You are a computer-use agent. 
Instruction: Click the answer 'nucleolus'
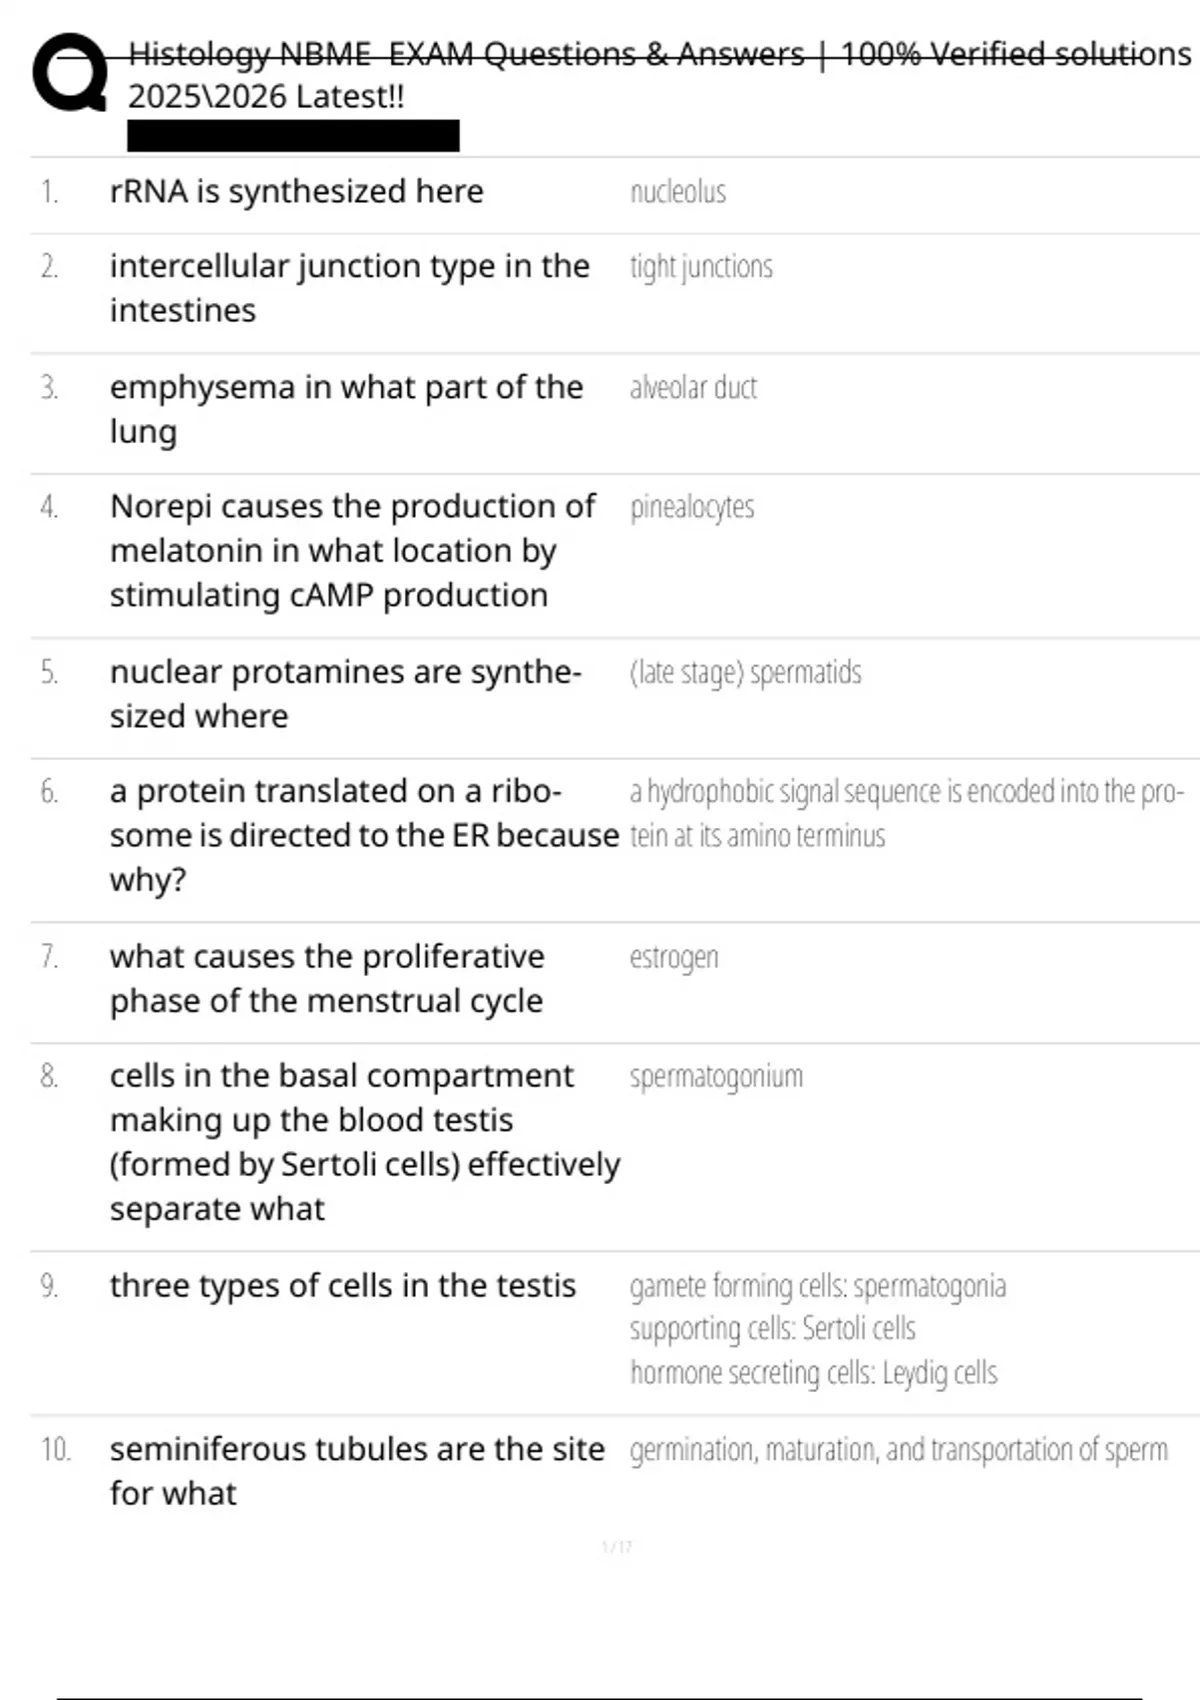[x=678, y=192]
